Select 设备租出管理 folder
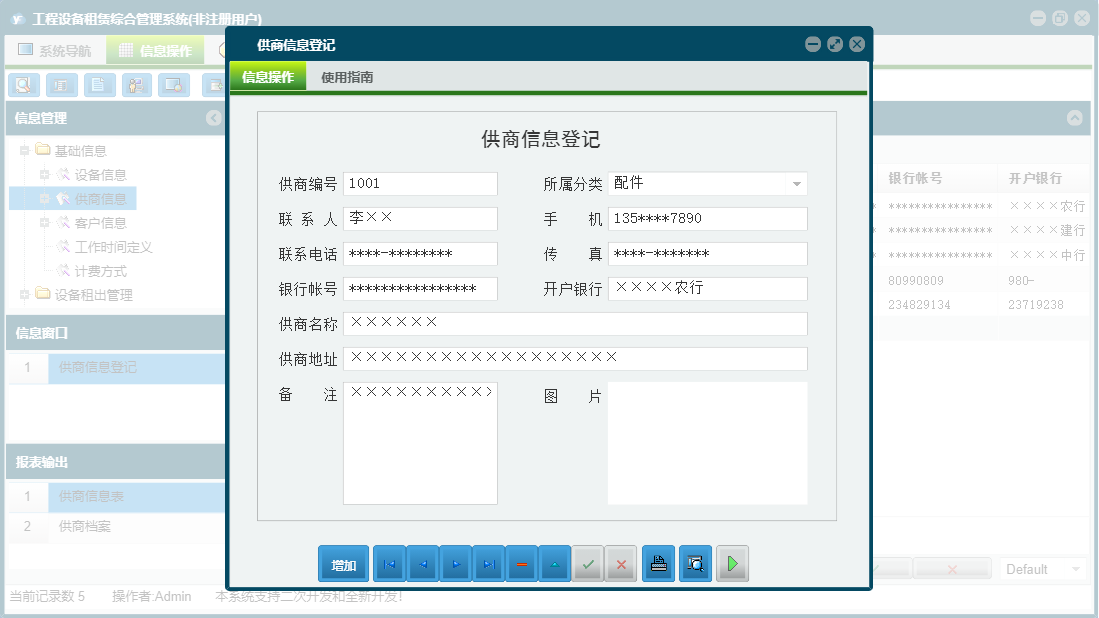Screen dimensions: 1099x618 93,295
